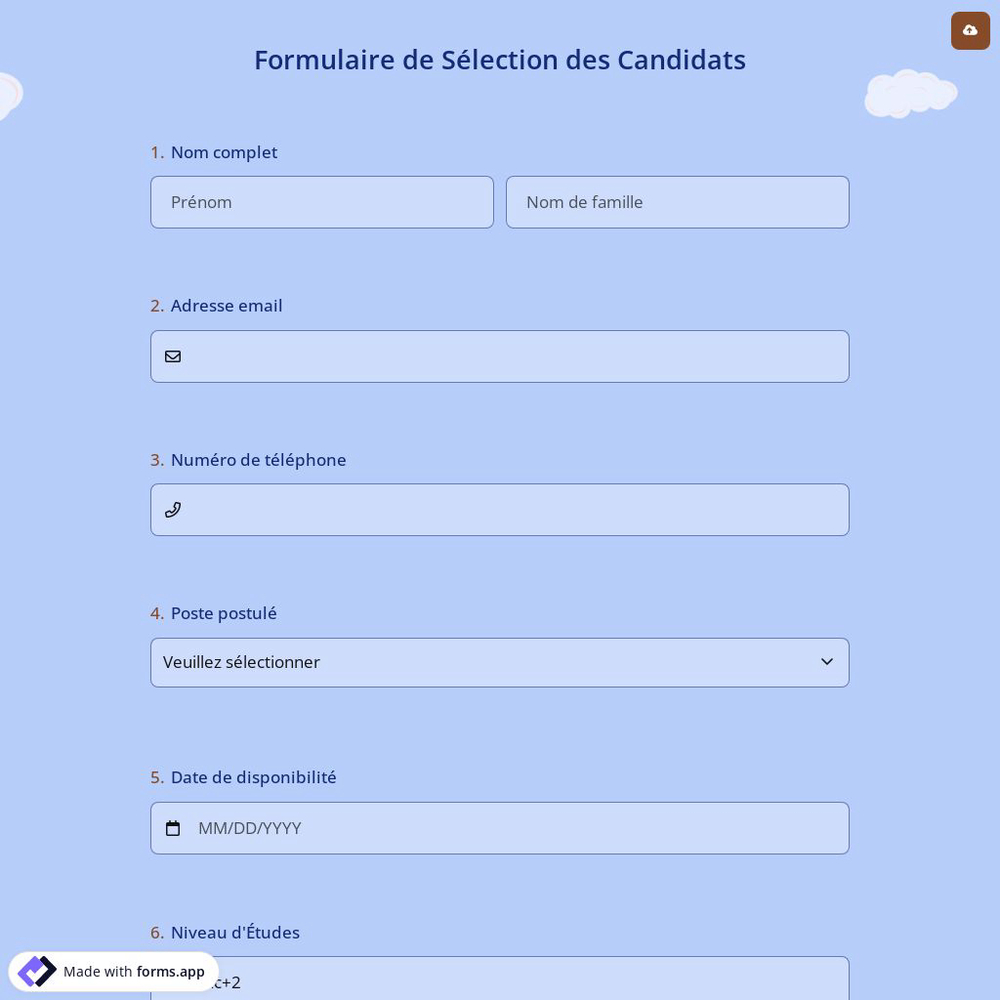The width and height of the screenshot is (1000, 1000).
Task: Click the "Poste postulé" question label
Action: tap(223, 613)
